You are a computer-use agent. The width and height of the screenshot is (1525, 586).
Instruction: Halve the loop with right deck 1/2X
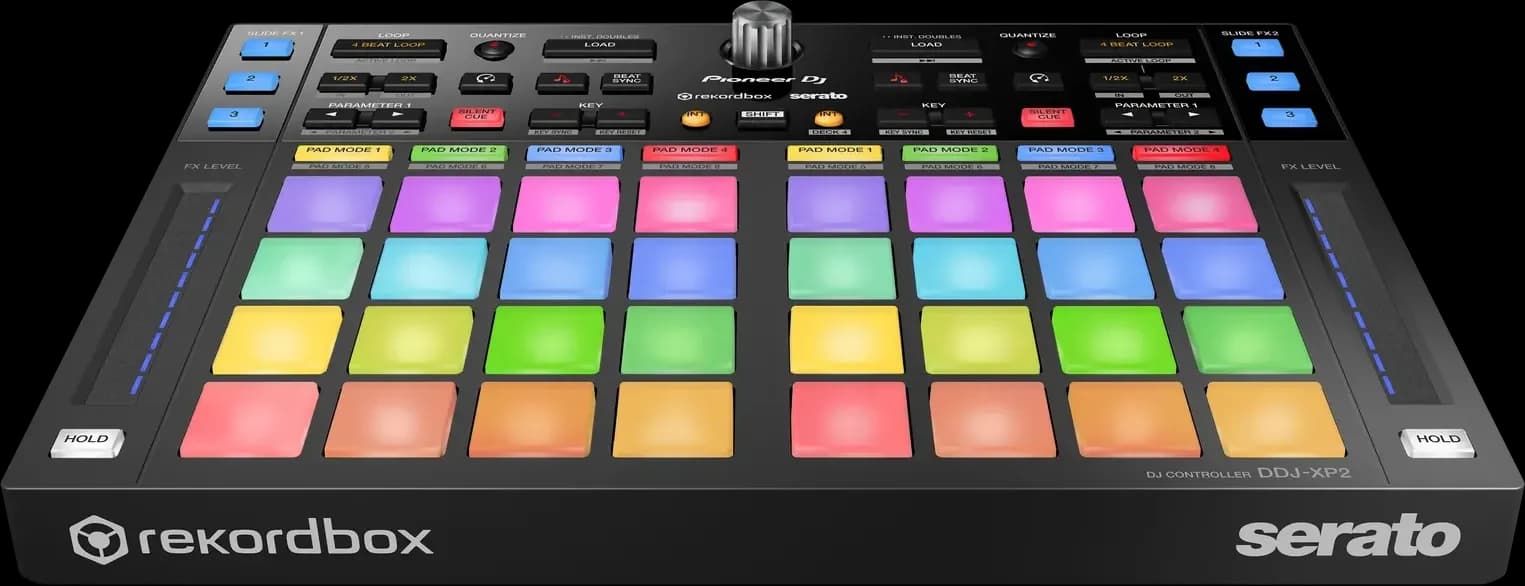(1116, 80)
